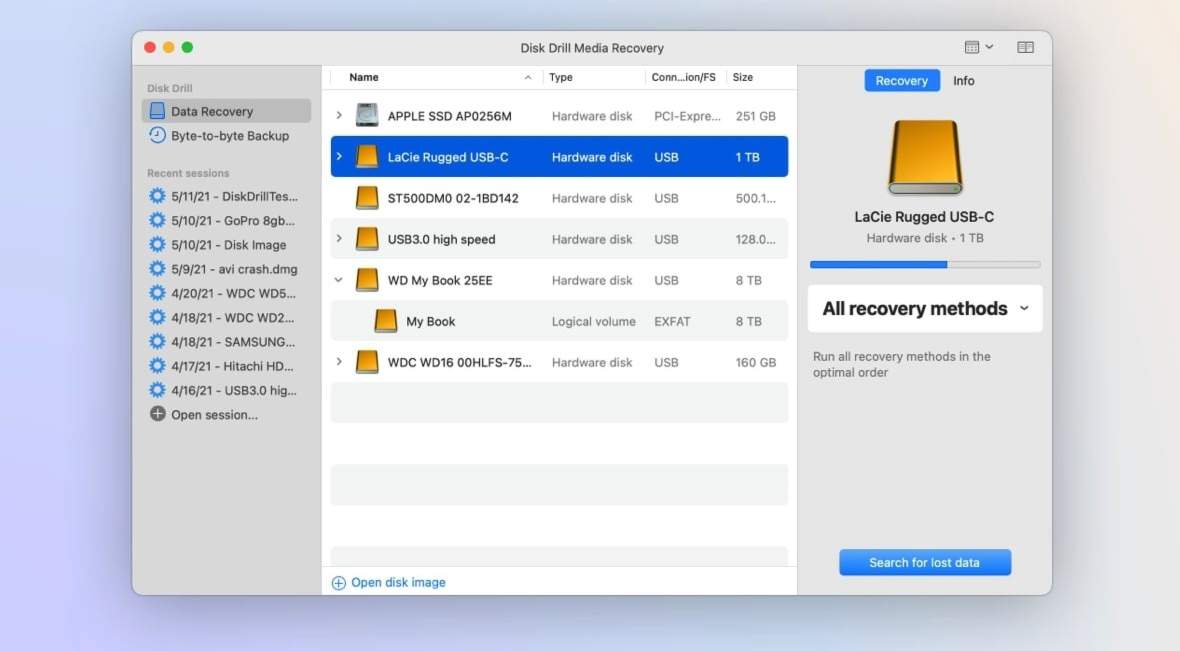
Task: Select Data Recovery in the sidebar
Action: click(227, 111)
